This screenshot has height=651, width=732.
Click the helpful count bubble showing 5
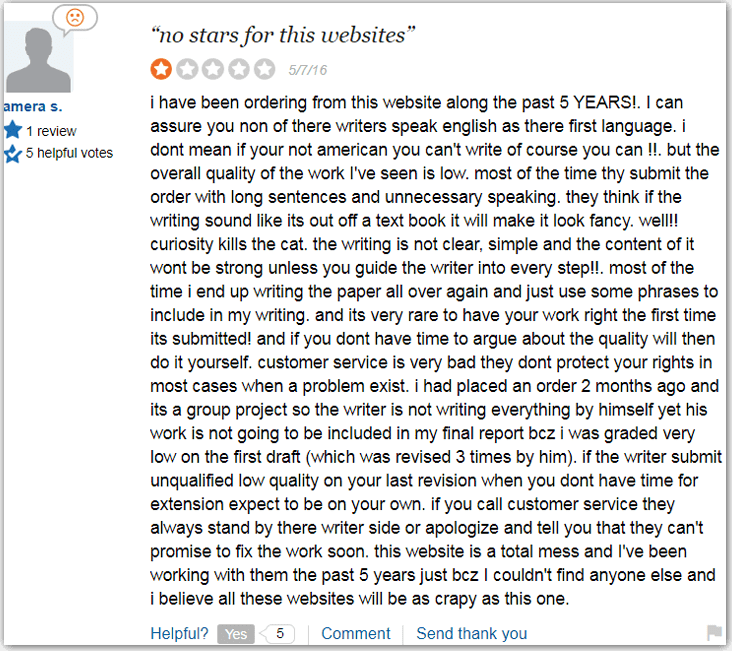pyautogui.click(x=279, y=633)
